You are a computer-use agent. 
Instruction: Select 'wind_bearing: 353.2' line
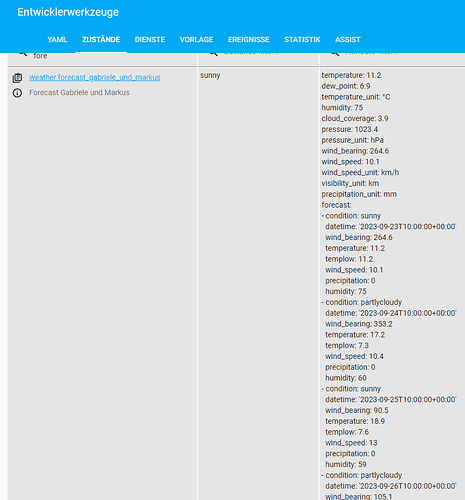359,324
